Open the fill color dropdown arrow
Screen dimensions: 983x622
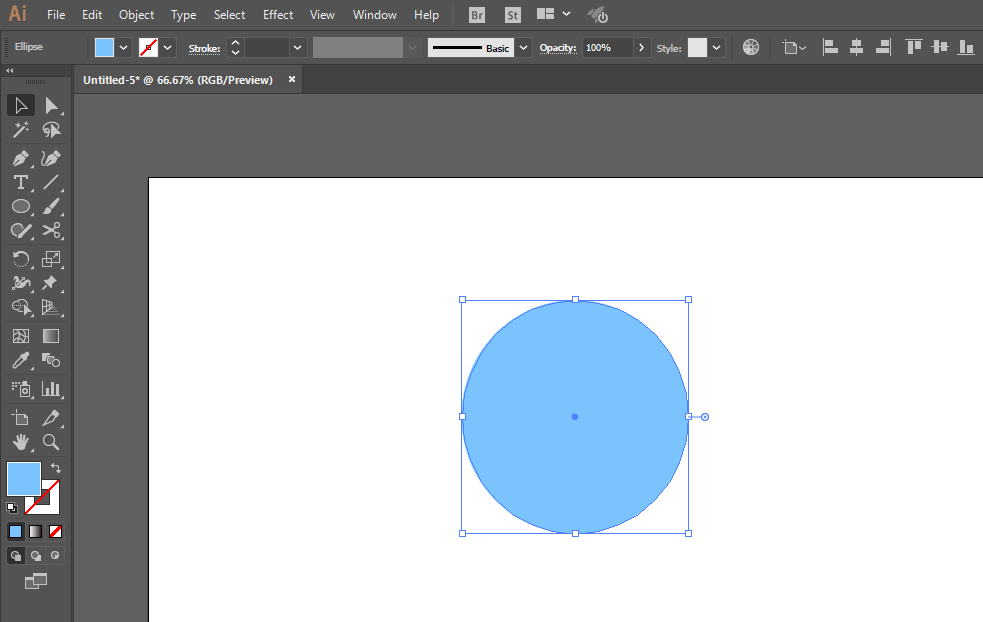[x=124, y=48]
